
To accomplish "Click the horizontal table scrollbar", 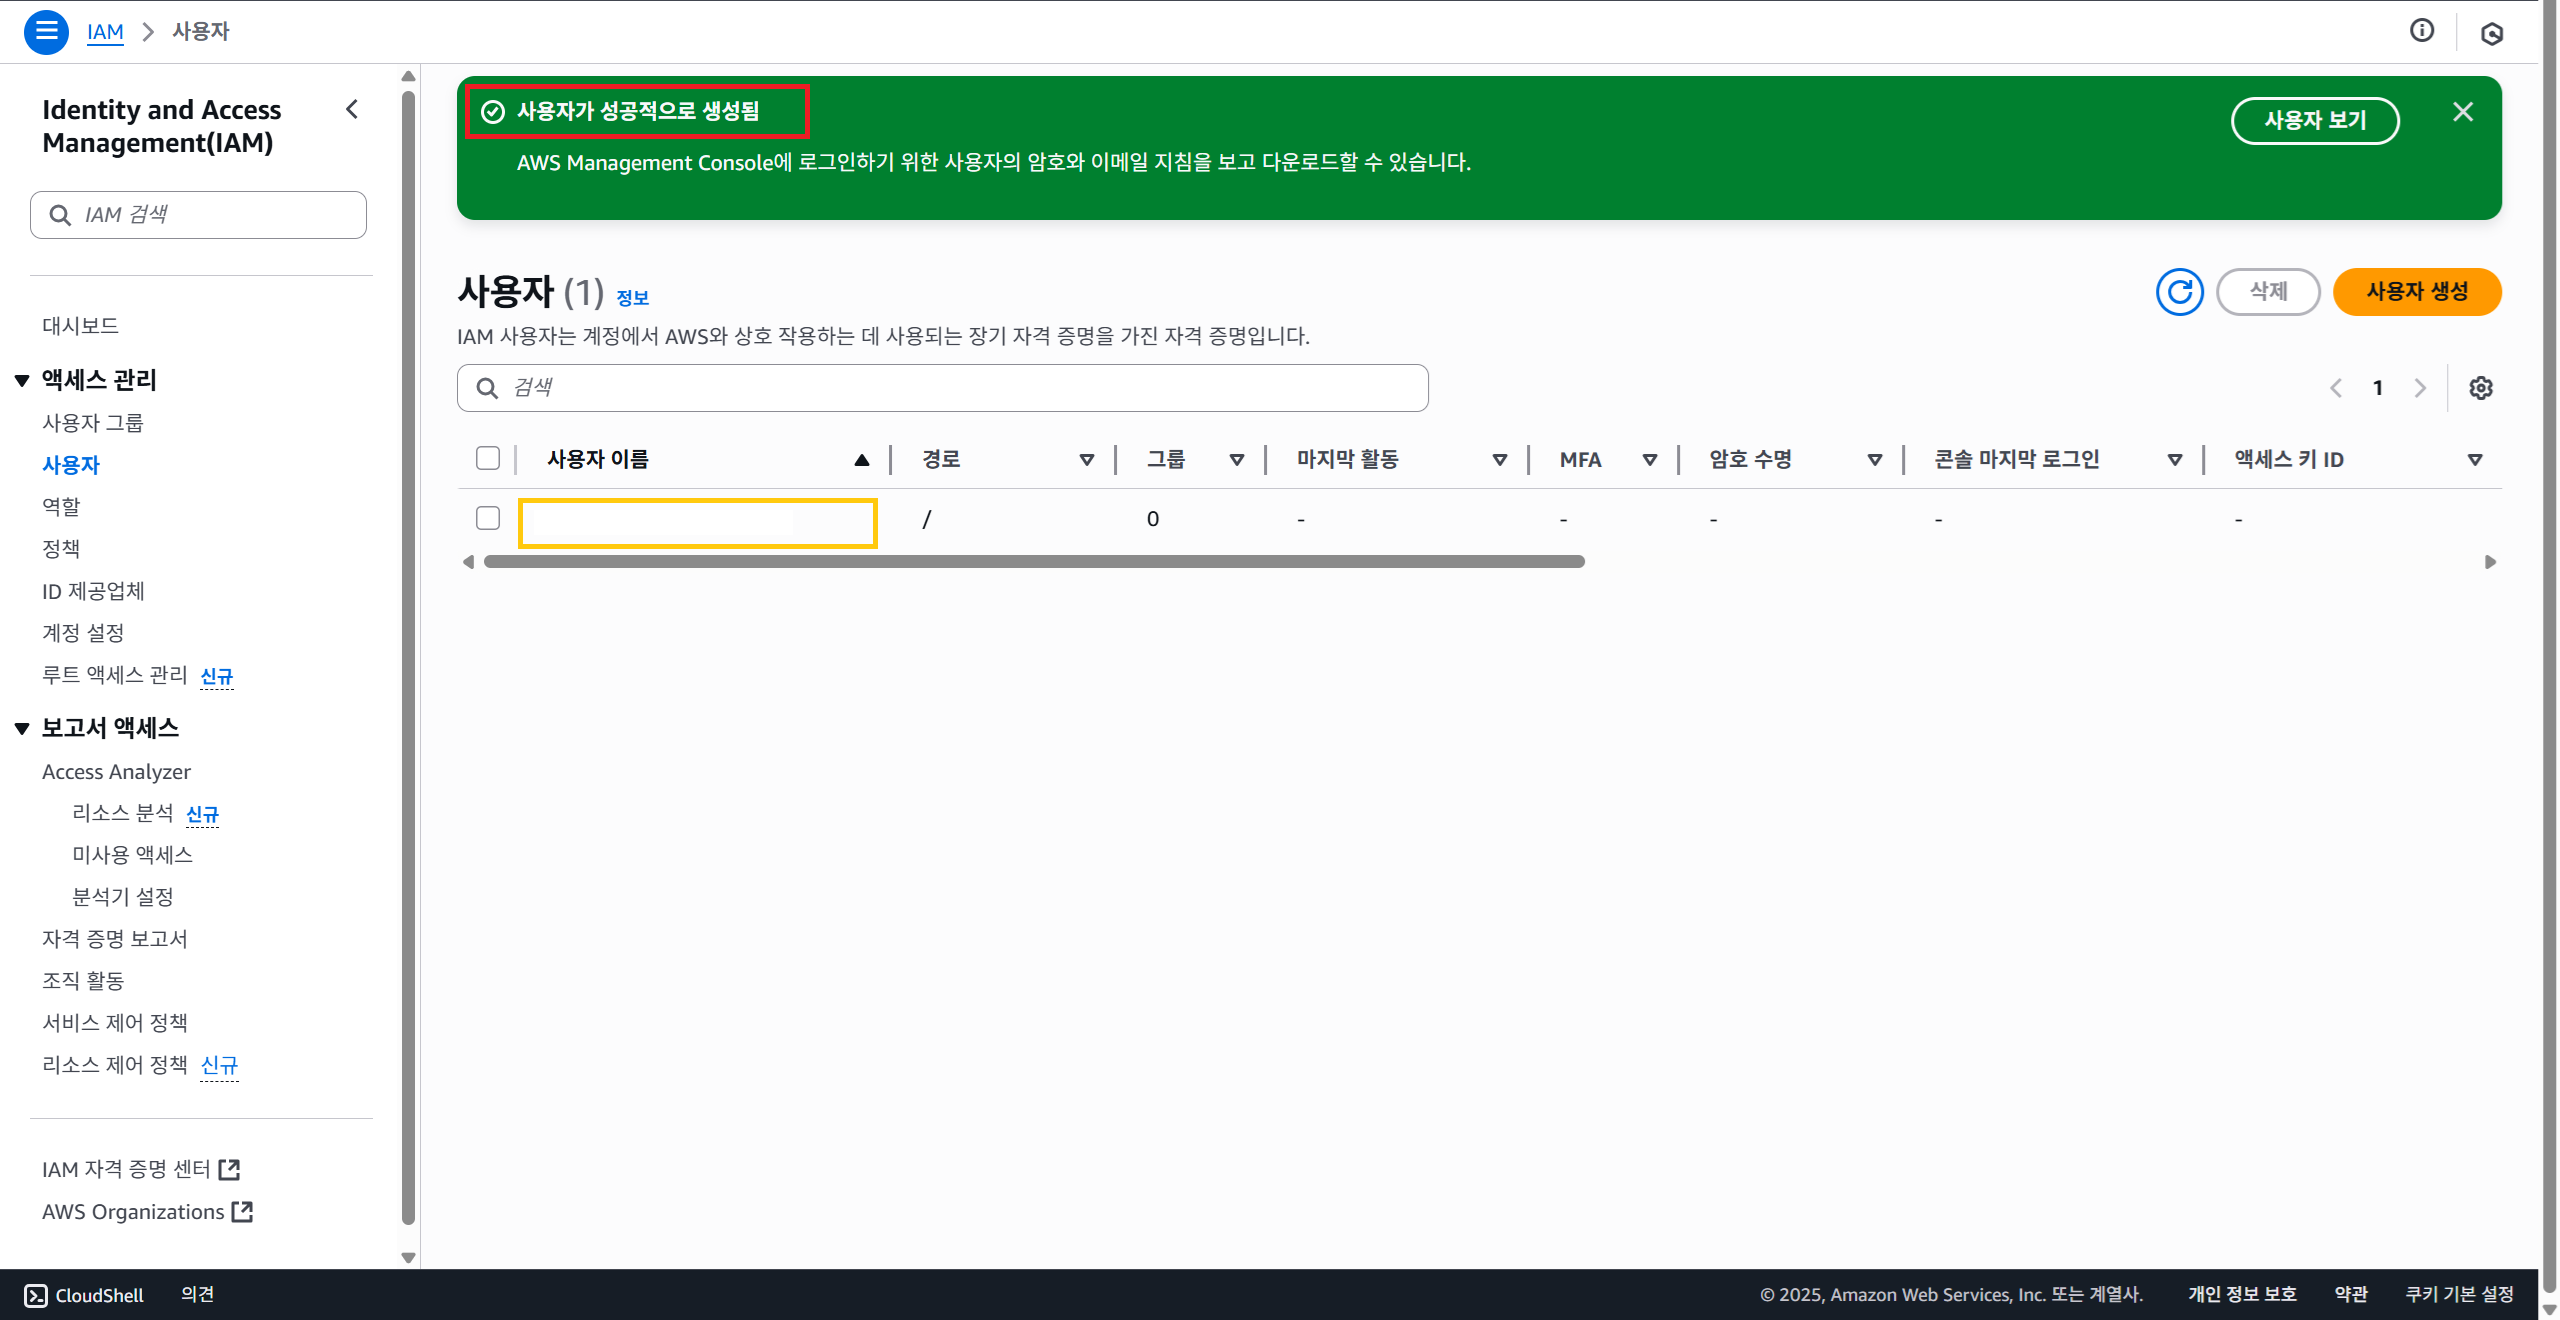I will coord(1034,562).
